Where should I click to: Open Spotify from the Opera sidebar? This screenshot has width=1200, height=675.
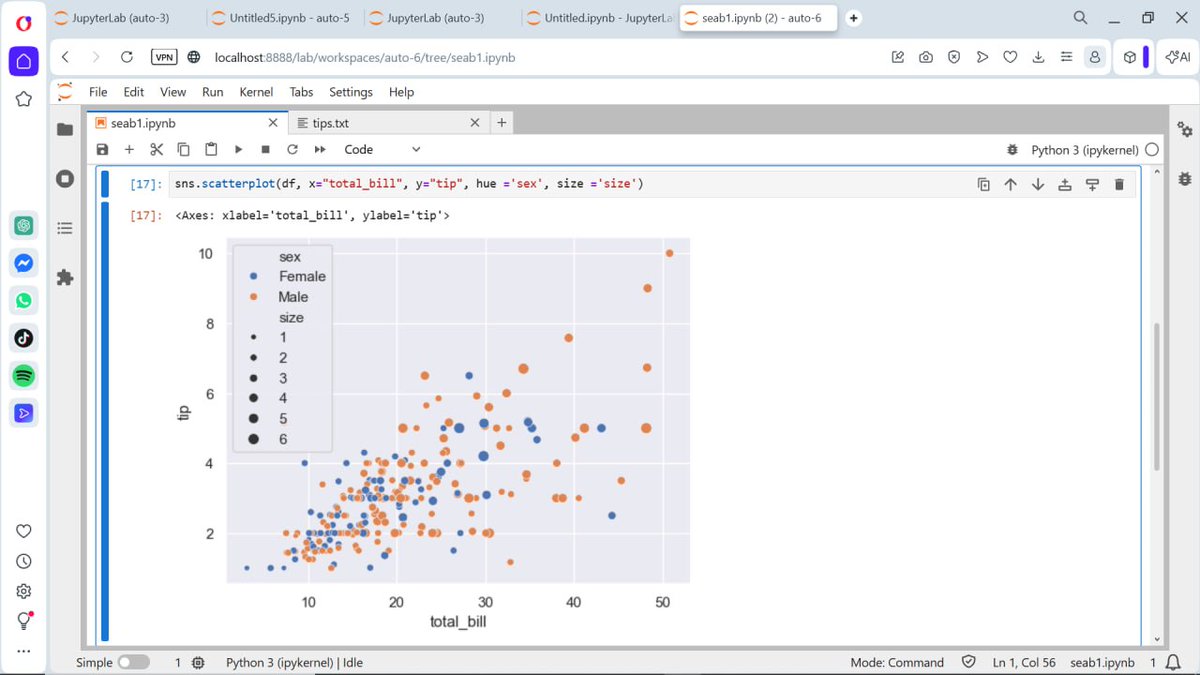point(25,375)
